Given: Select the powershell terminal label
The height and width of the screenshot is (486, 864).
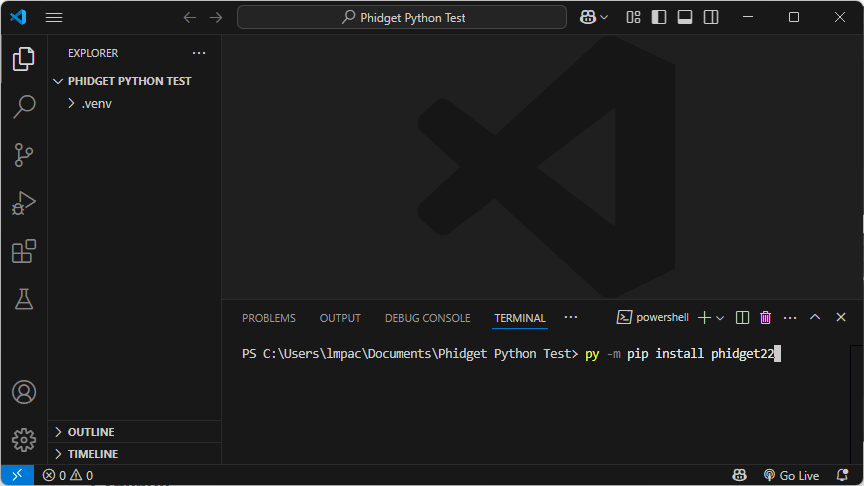Looking at the screenshot, I should (x=653, y=317).
